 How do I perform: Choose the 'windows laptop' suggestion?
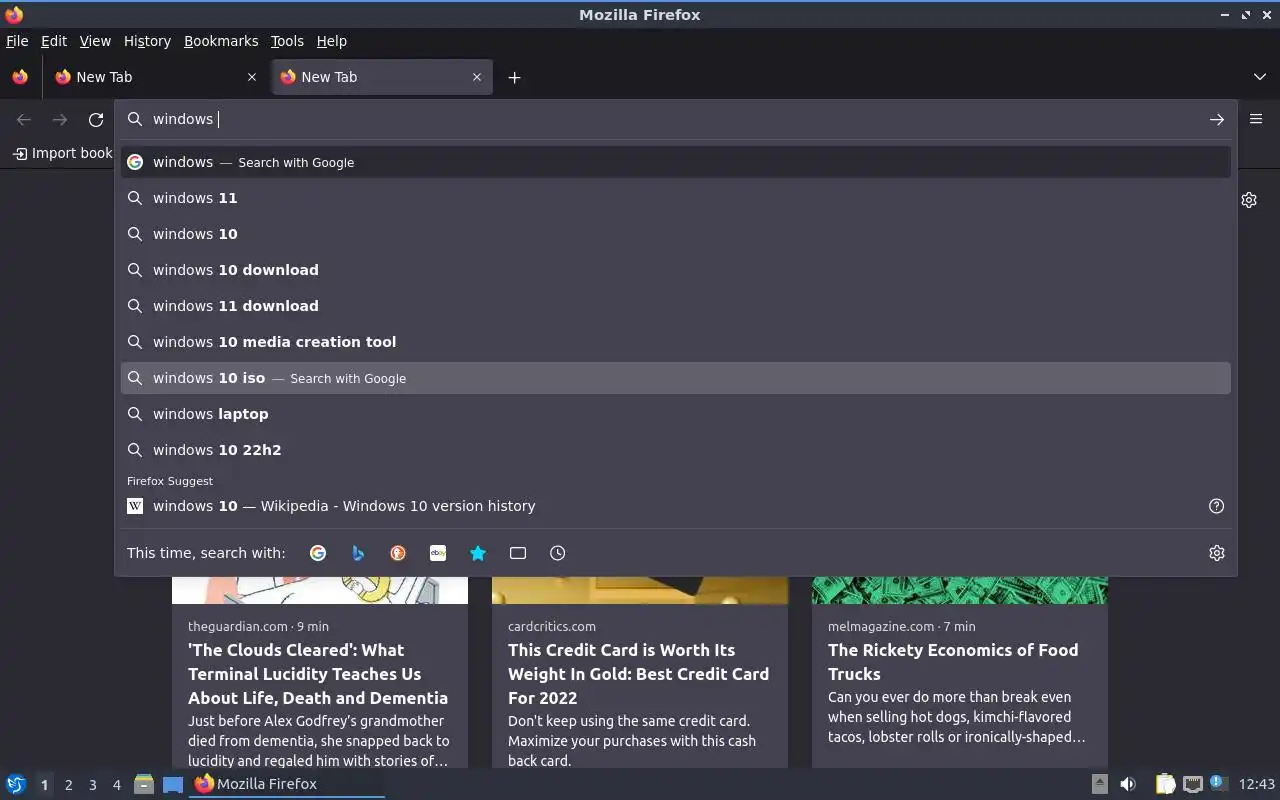[676, 414]
